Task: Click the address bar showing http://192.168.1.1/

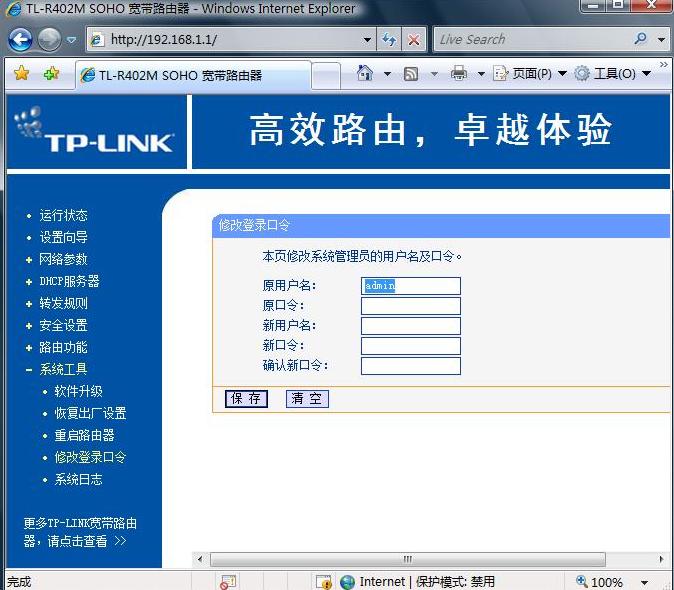Action: [230, 40]
